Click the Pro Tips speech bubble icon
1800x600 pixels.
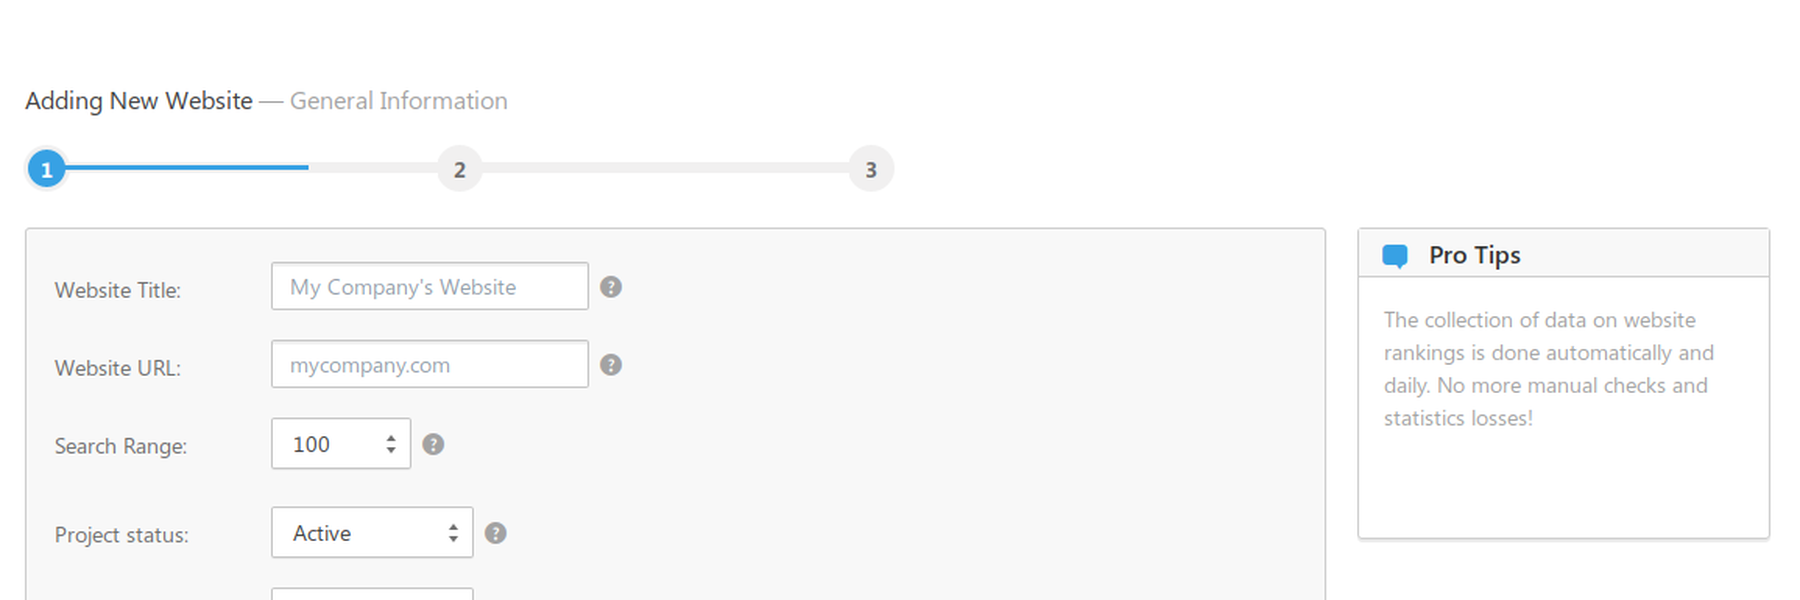click(1395, 256)
